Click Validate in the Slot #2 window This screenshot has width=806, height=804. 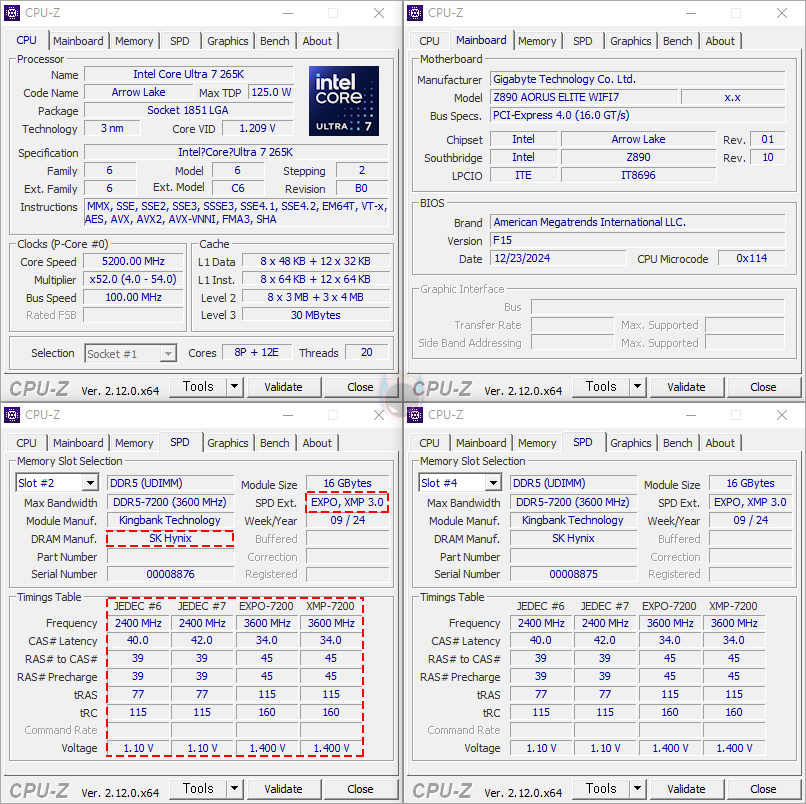click(x=283, y=789)
